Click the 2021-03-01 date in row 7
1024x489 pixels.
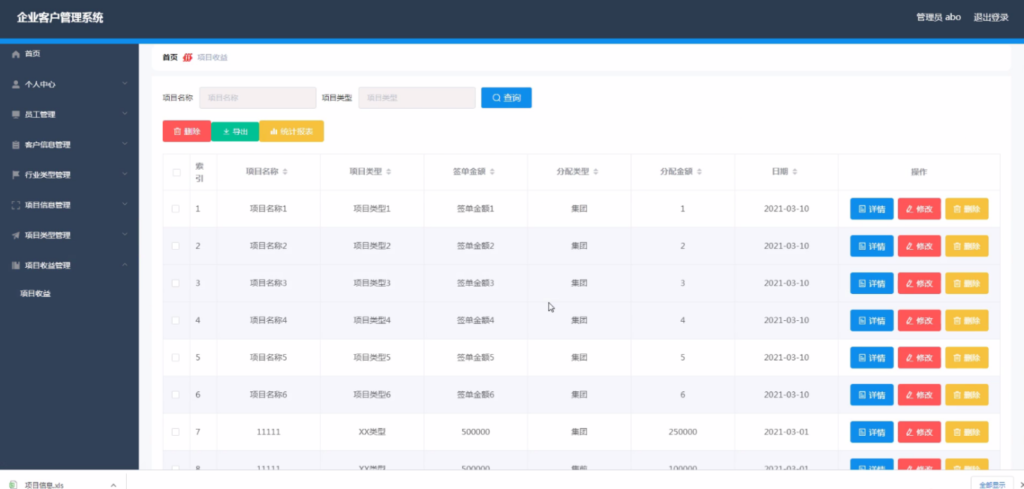pyautogui.click(x=786, y=432)
